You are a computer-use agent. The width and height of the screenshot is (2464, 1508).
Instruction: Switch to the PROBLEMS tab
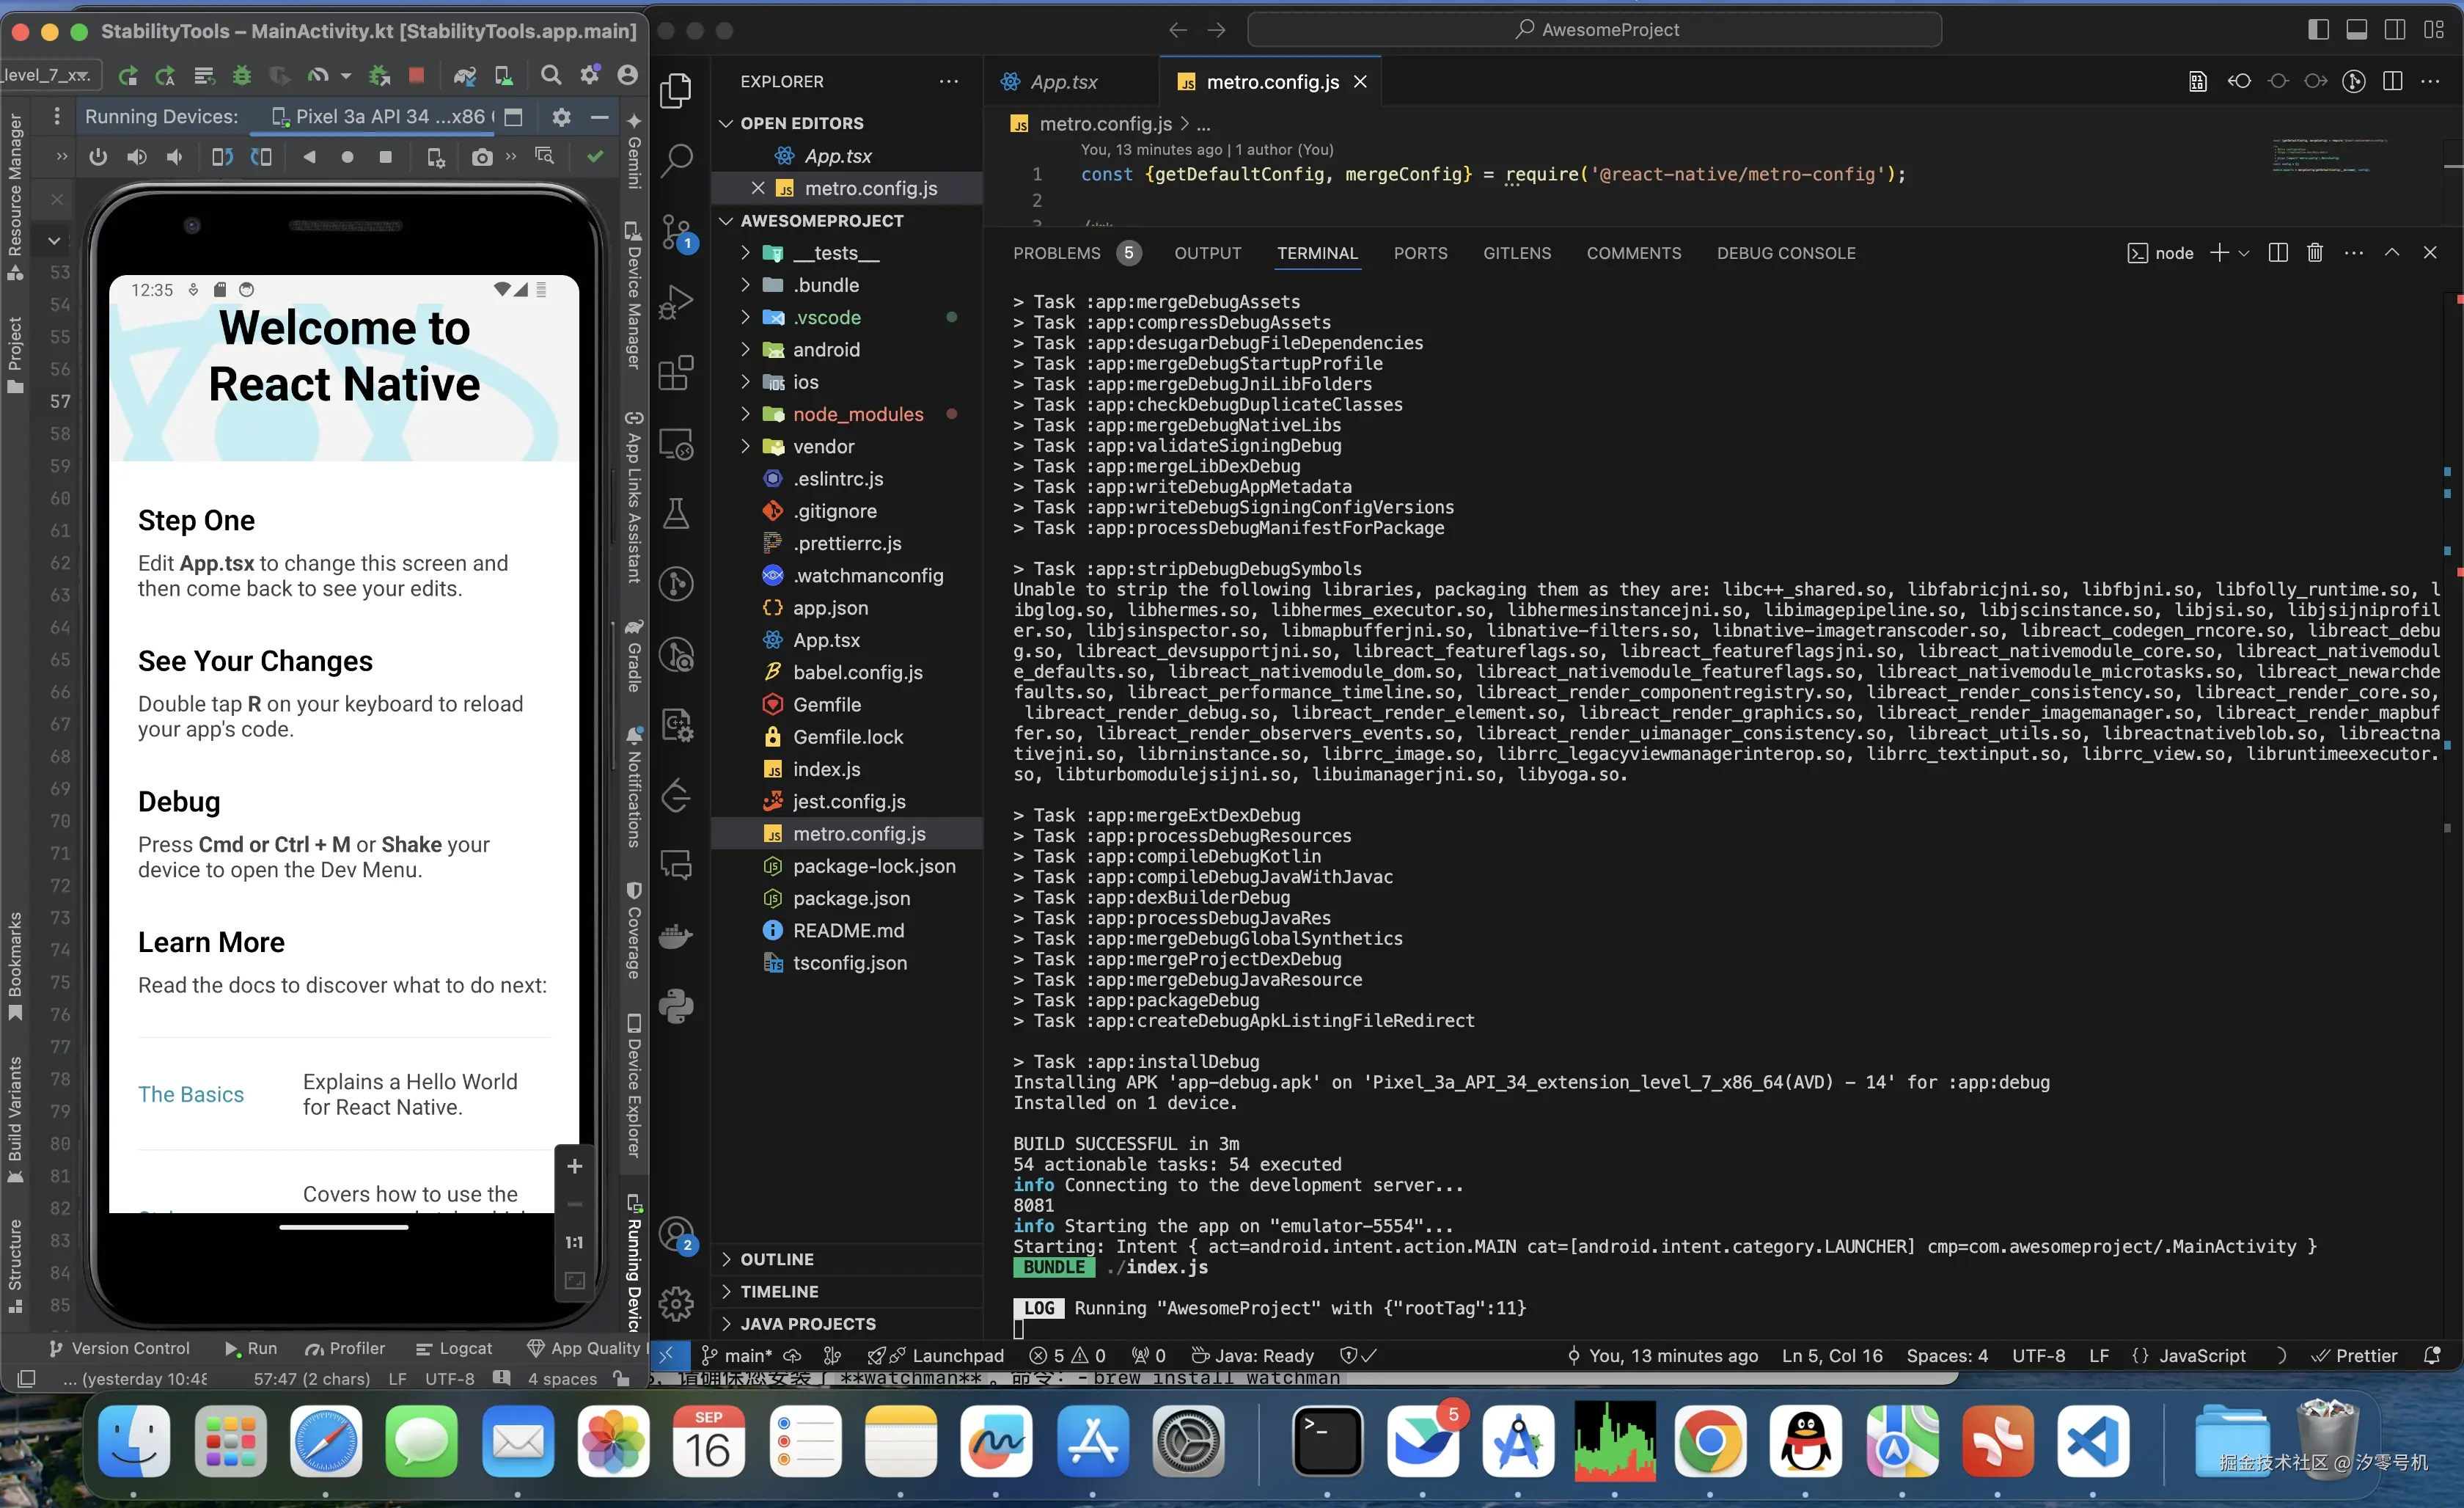point(1056,253)
